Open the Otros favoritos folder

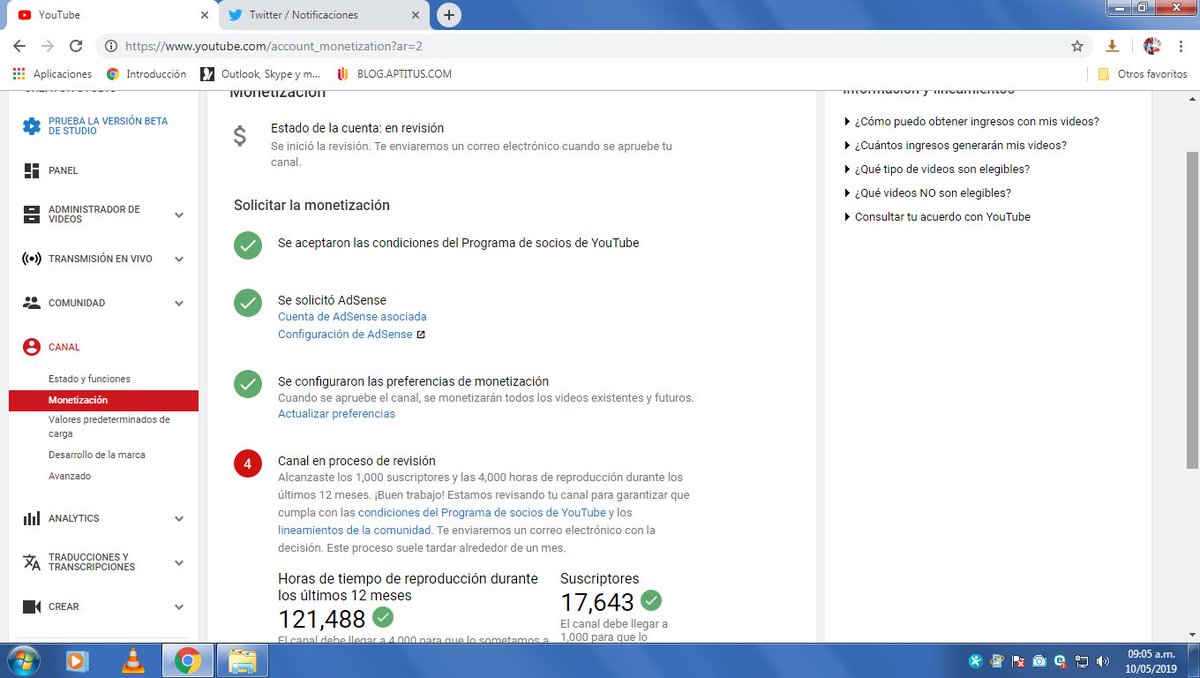point(1142,74)
